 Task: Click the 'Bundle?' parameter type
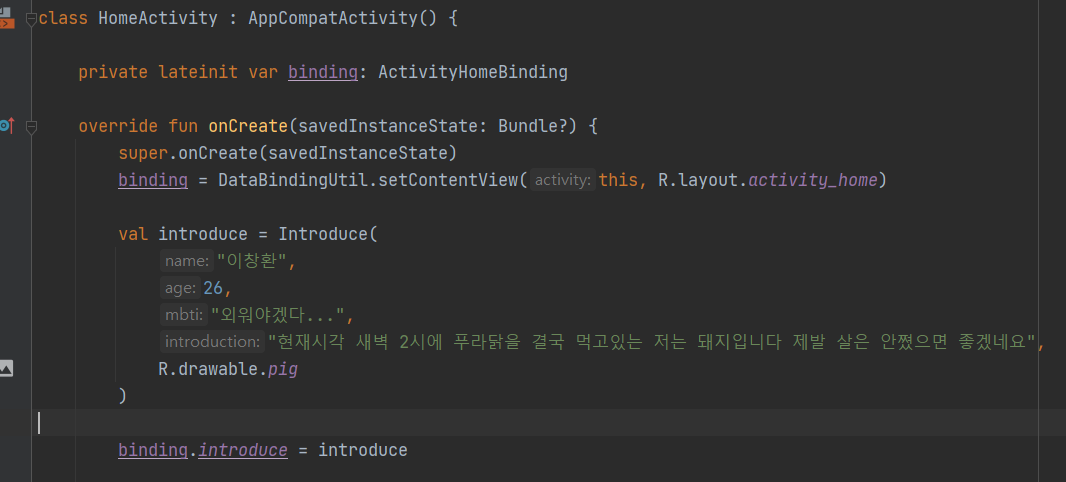click(x=532, y=126)
